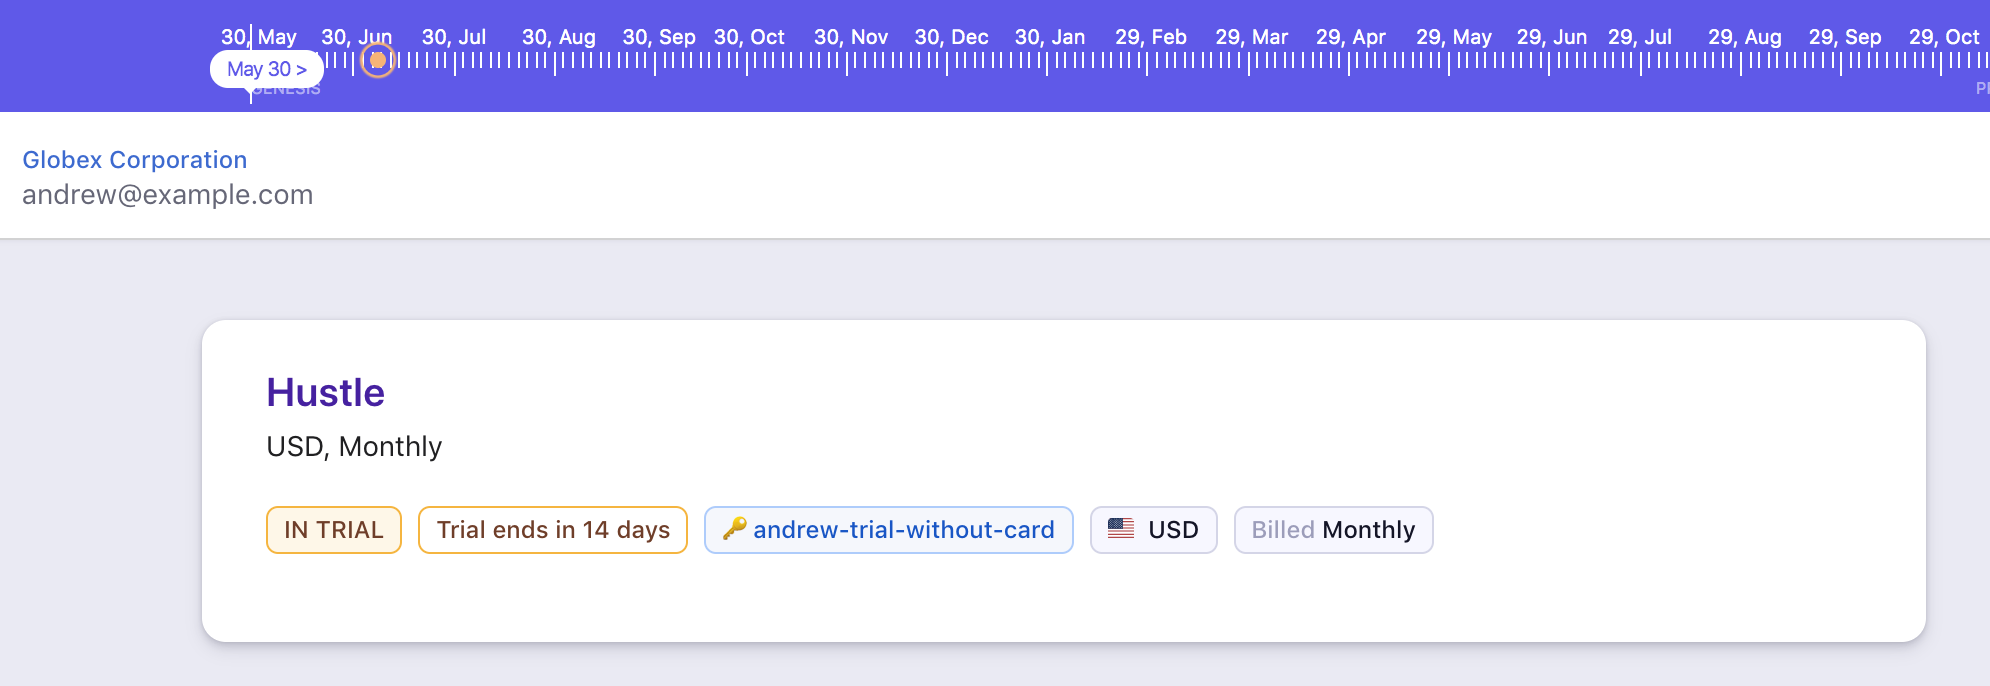Open the Globex Corporation customer link
Viewport: 1990px width, 686px height.
pos(135,160)
